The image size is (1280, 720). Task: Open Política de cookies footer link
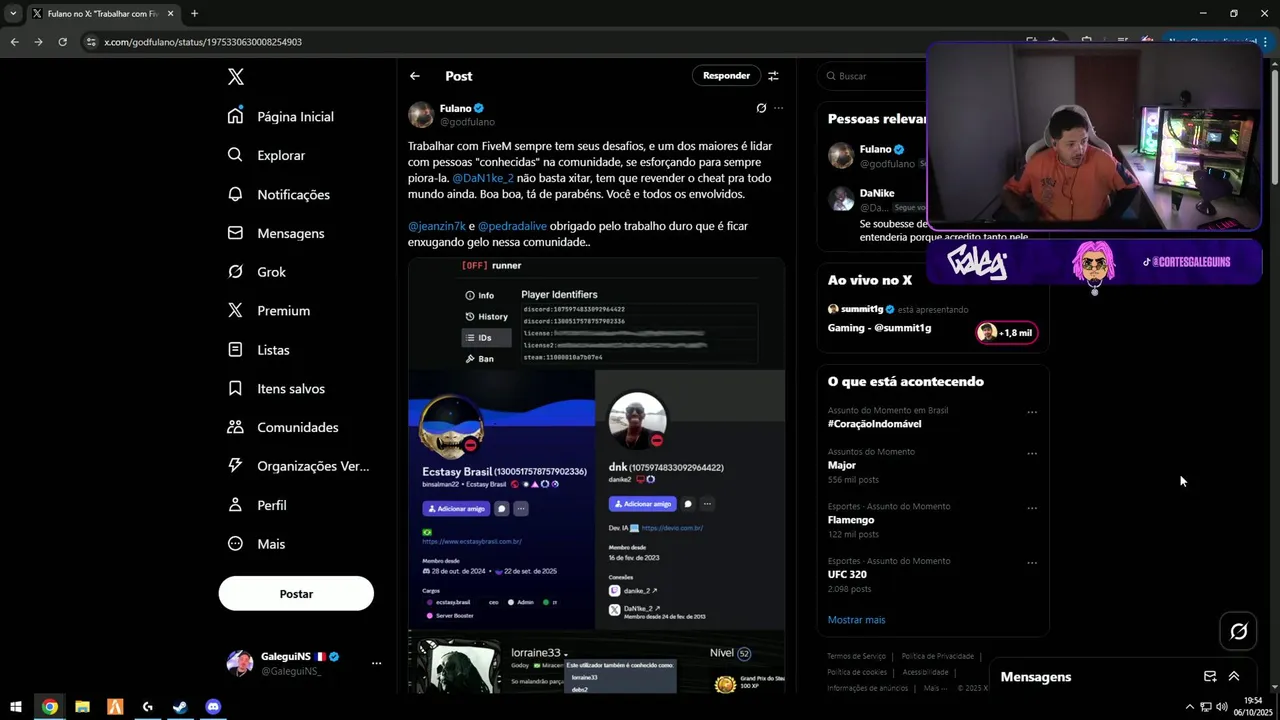tap(857, 672)
